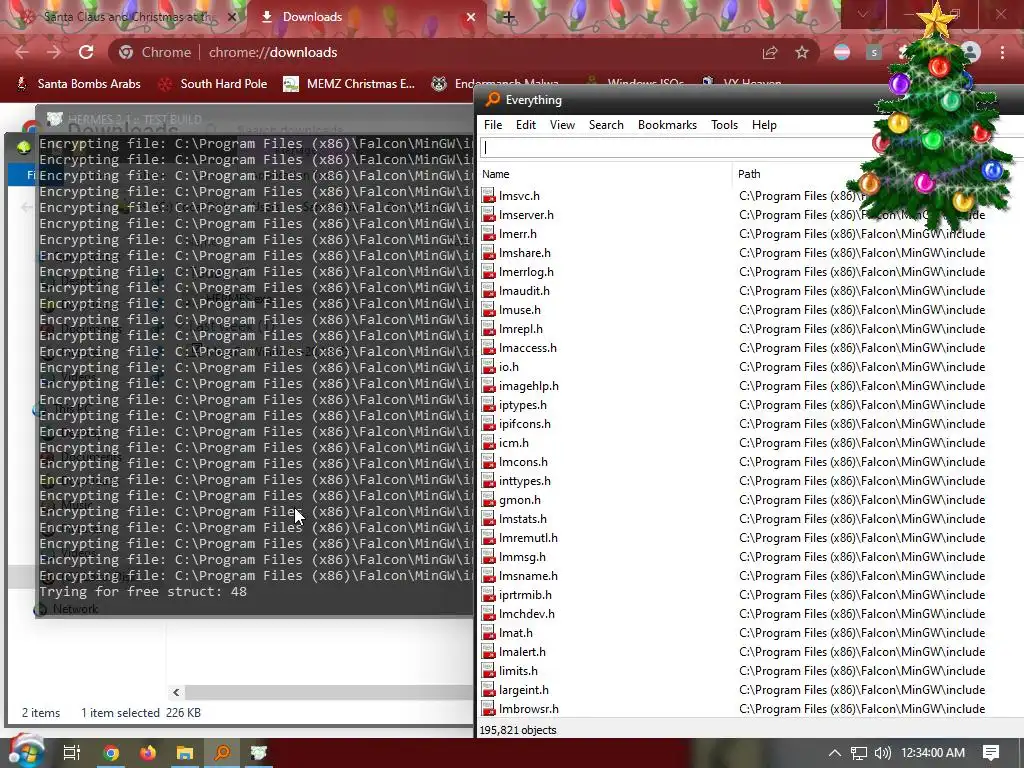Image resolution: width=1024 pixels, height=768 pixels.
Task: Click file name gmon.h
Action: point(519,500)
